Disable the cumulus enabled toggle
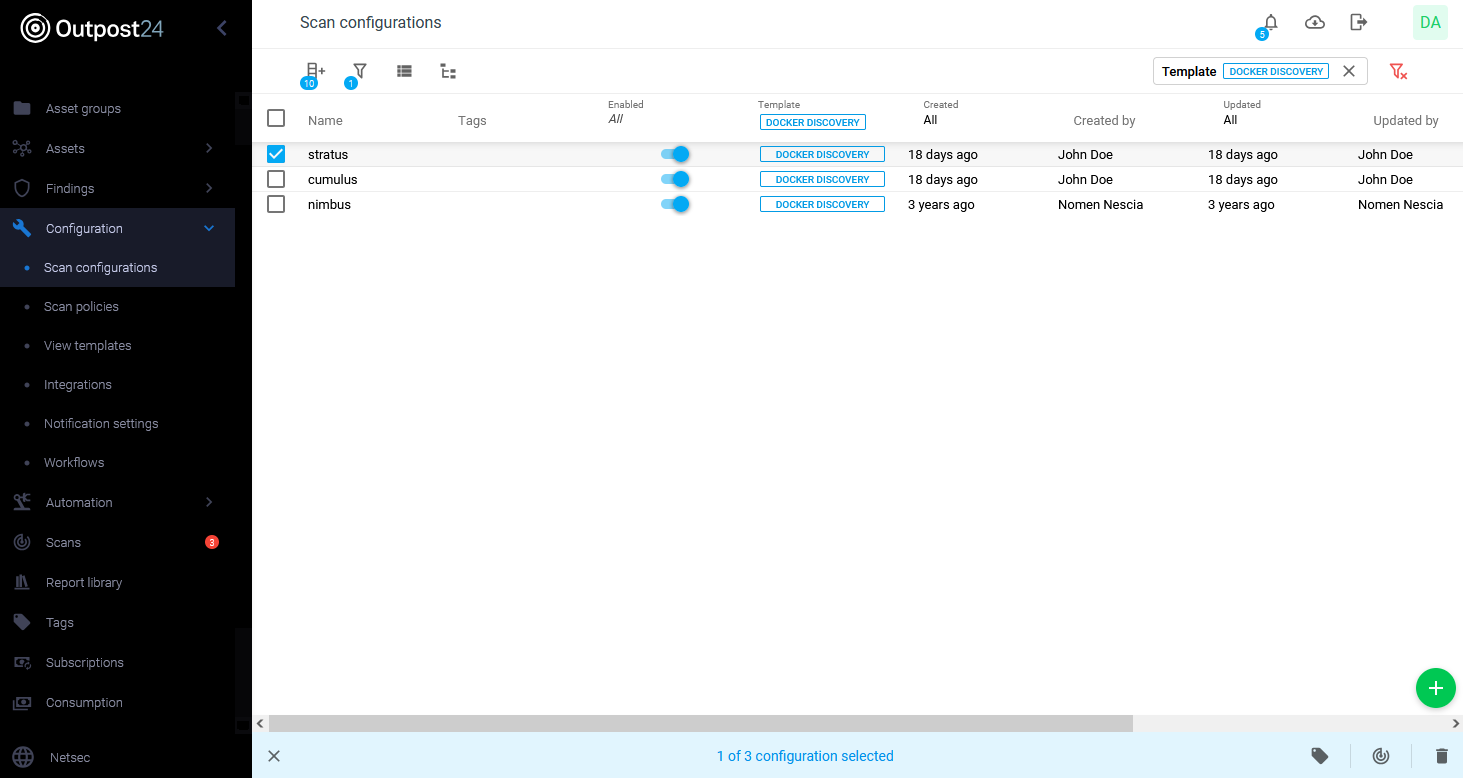Viewport: 1463px width, 778px height. pos(675,179)
